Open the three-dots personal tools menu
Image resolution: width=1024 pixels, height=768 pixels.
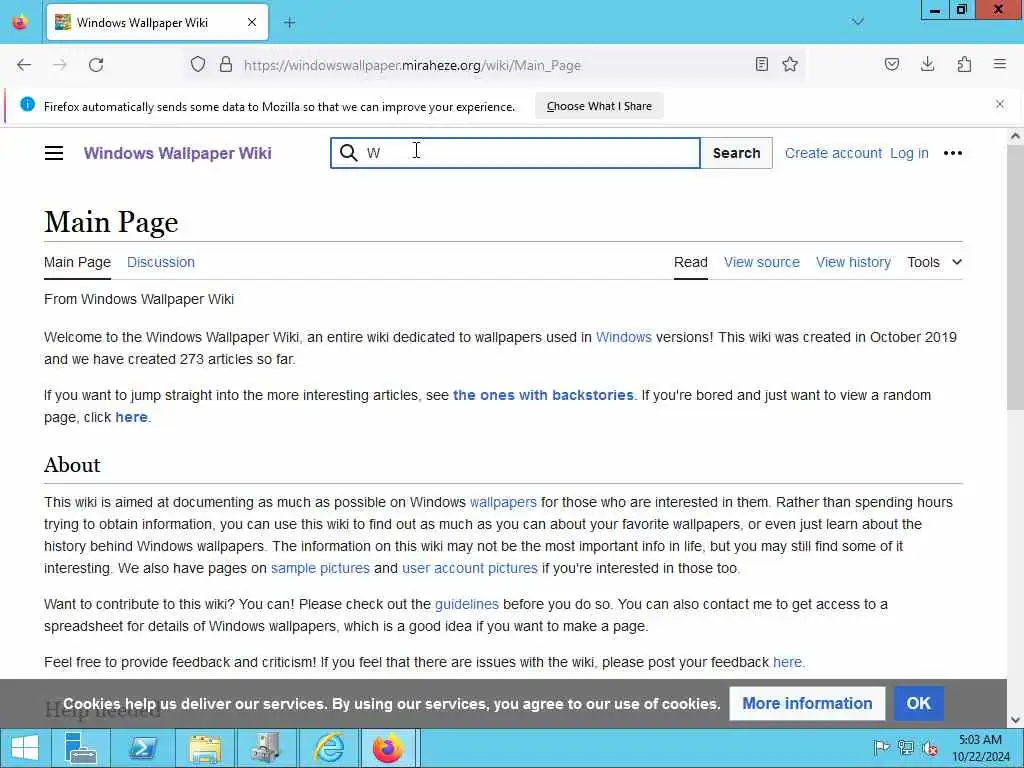click(953, 153)
